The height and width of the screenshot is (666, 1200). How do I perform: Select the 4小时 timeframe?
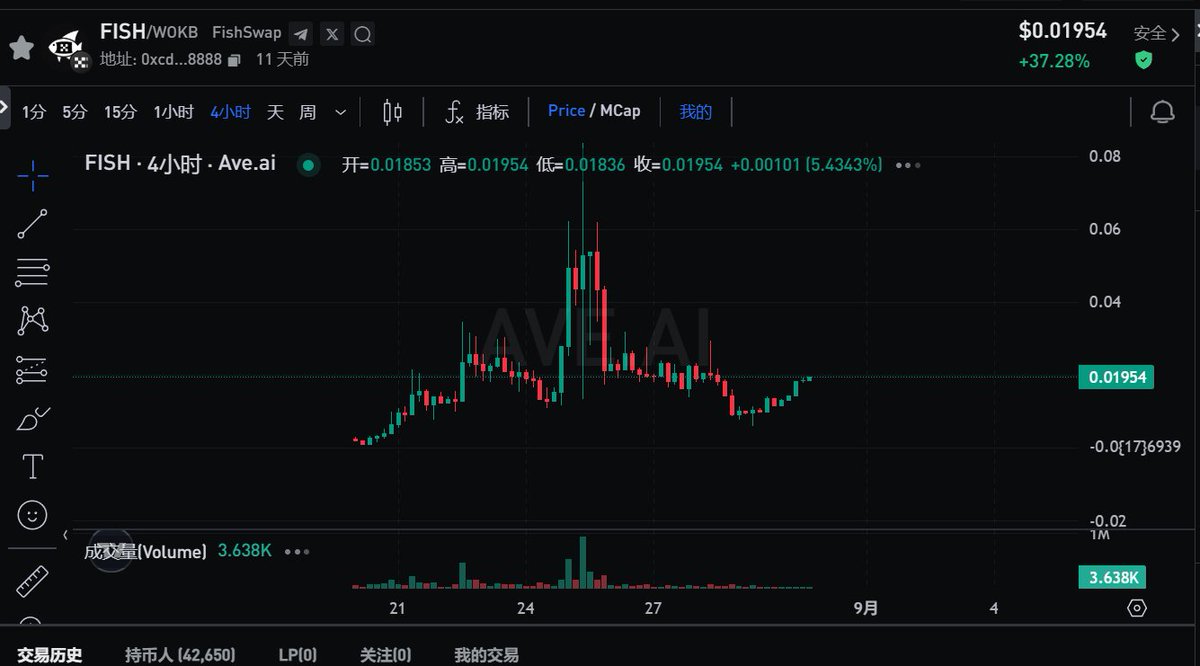click(230, 112)
